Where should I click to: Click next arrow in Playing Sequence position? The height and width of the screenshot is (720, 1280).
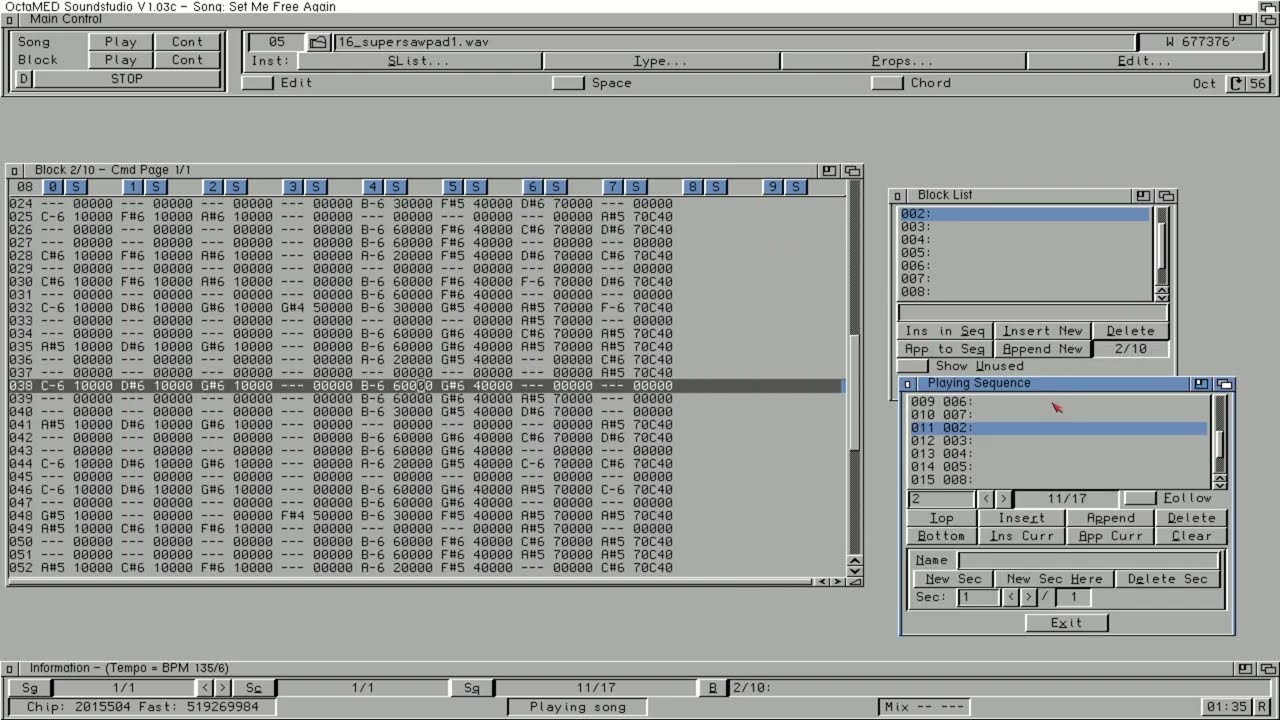click(1003, 498)
